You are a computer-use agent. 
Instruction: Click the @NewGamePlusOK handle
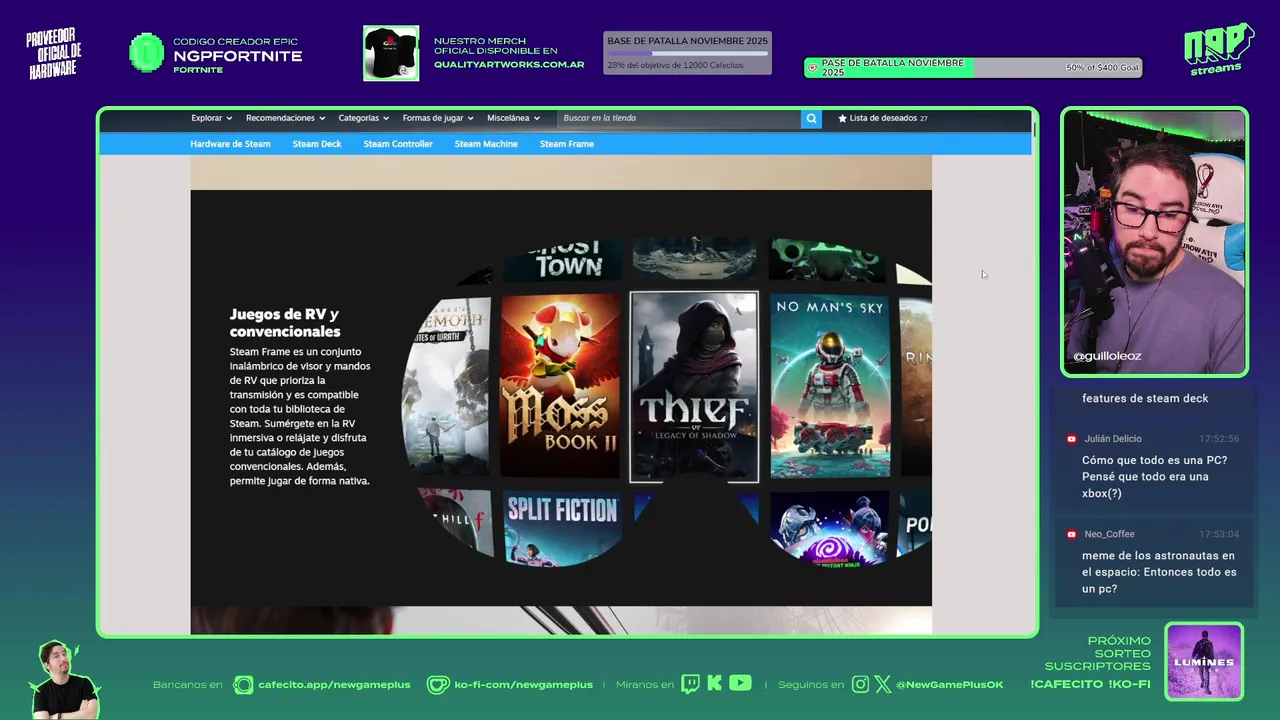click(949, 685)
